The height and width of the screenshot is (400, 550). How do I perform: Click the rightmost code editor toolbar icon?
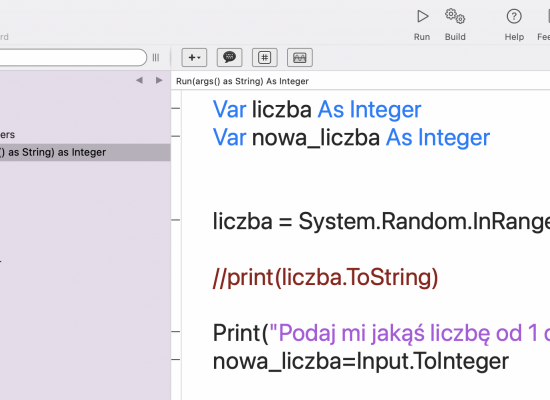pyautogui.click(x=300, y=58)
